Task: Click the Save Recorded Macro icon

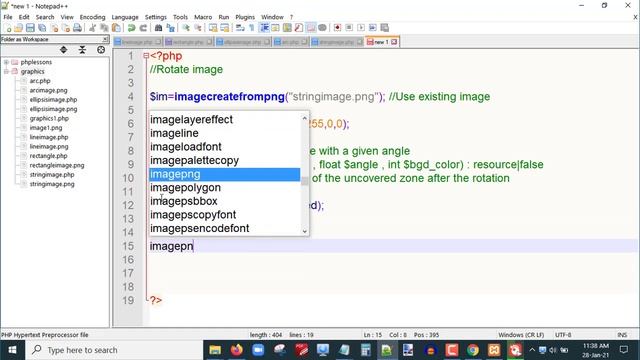Action: tap(384, 28)
